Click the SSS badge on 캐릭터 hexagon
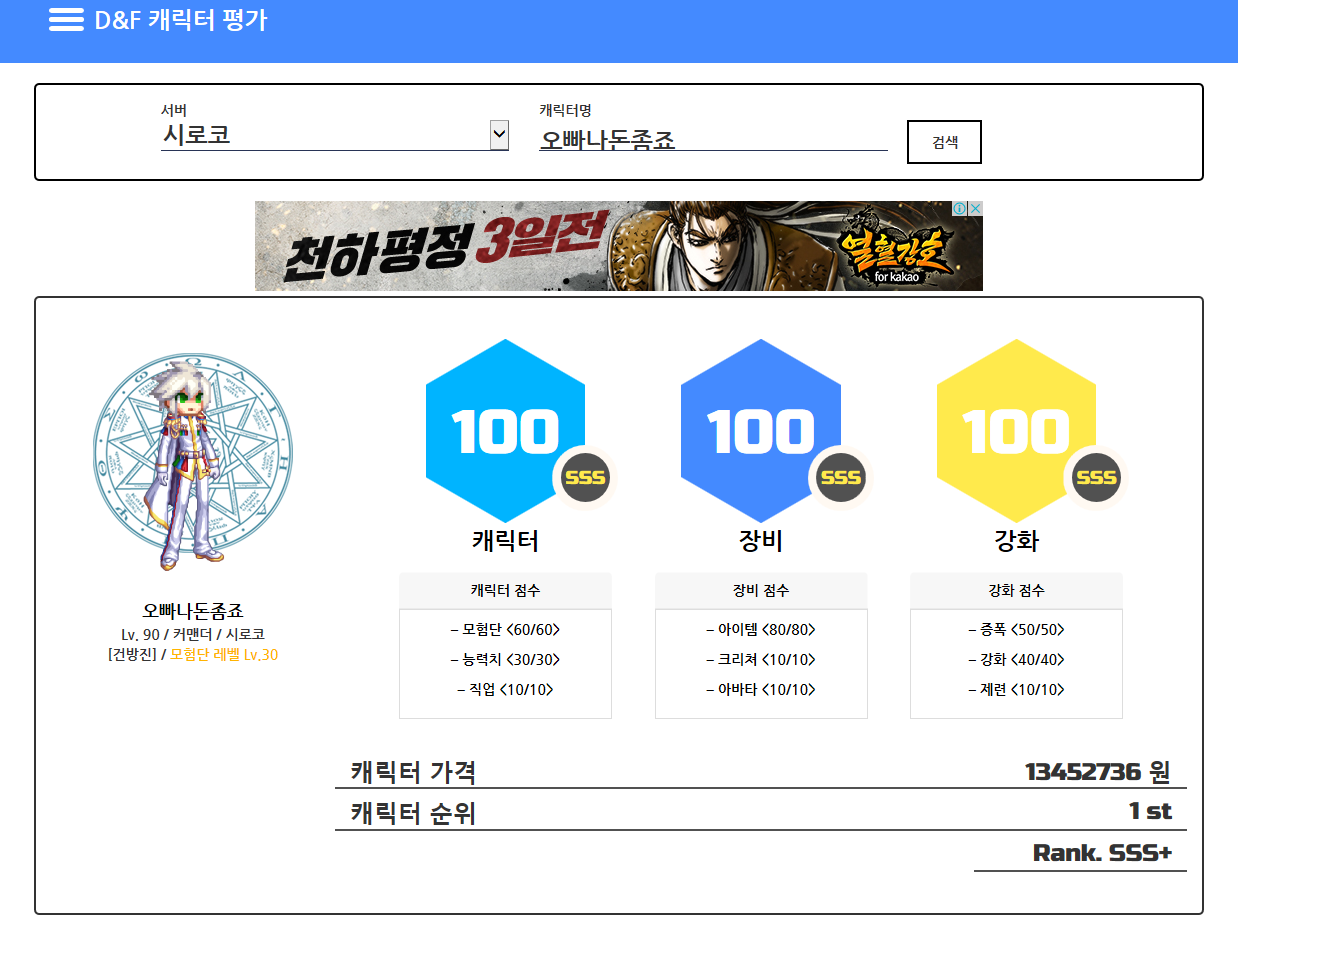Image resolution: width=1325 pixels, height=969 pixels. click(585, 478)
